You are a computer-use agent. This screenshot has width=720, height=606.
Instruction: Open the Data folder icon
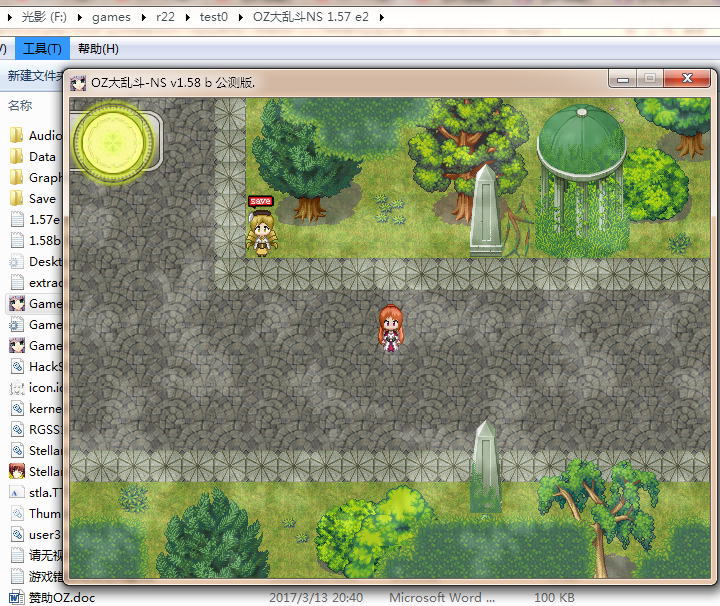click(17, 157)
